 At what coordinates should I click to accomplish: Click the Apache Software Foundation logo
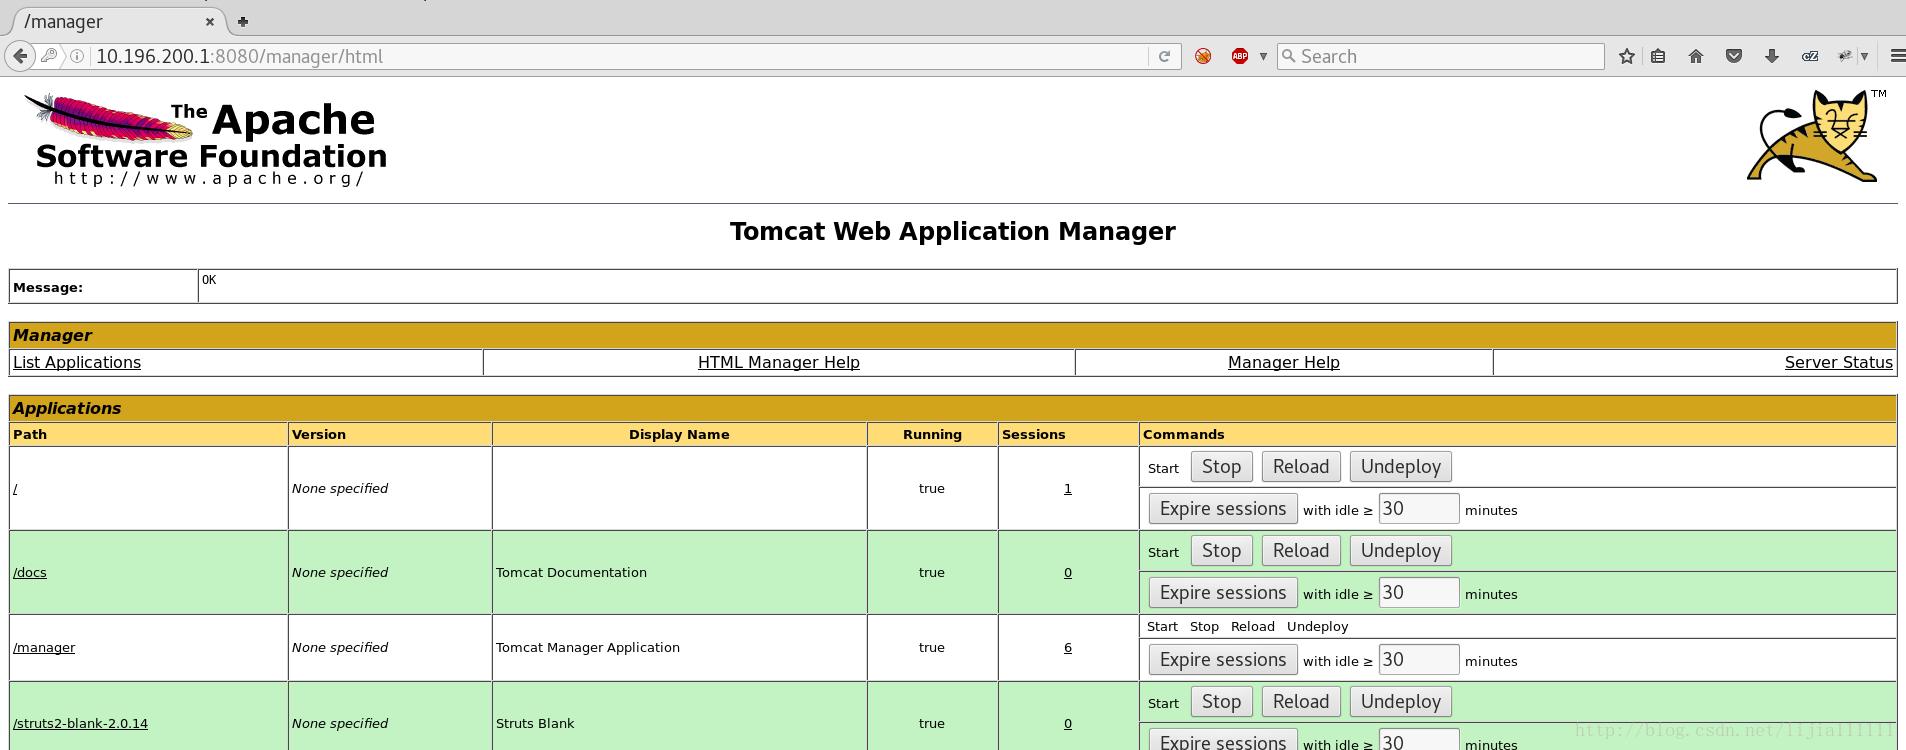point(206,139)
